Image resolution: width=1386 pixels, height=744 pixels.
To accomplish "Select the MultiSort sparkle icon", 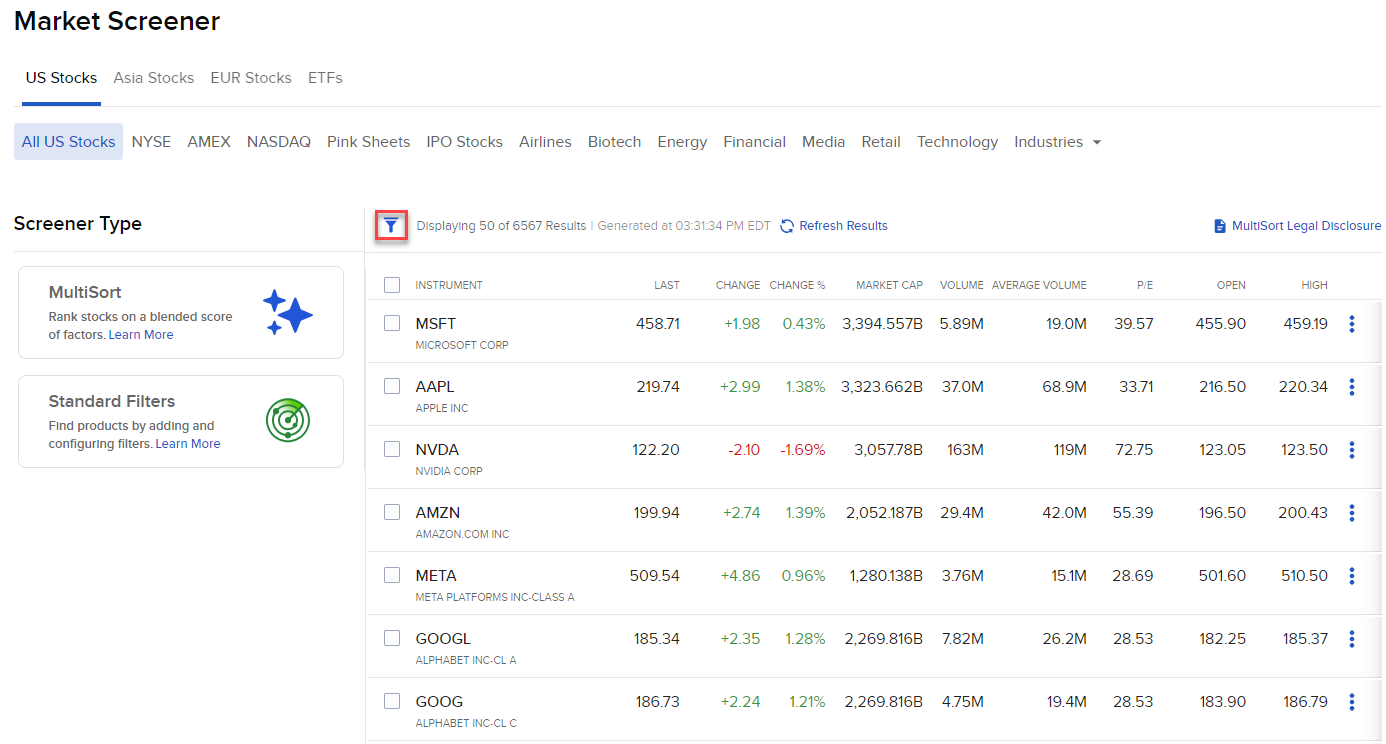I will pos(288,311).
